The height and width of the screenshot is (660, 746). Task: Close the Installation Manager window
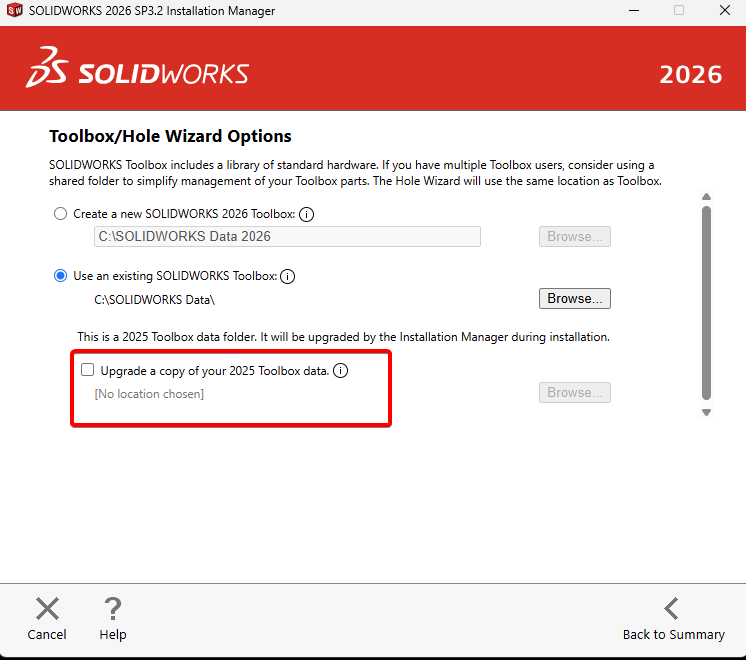(x=725, y=10)
